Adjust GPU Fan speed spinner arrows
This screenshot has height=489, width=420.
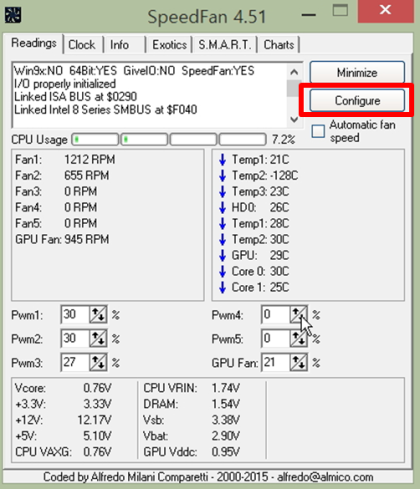pyautogui.click(x=299, y=362)
